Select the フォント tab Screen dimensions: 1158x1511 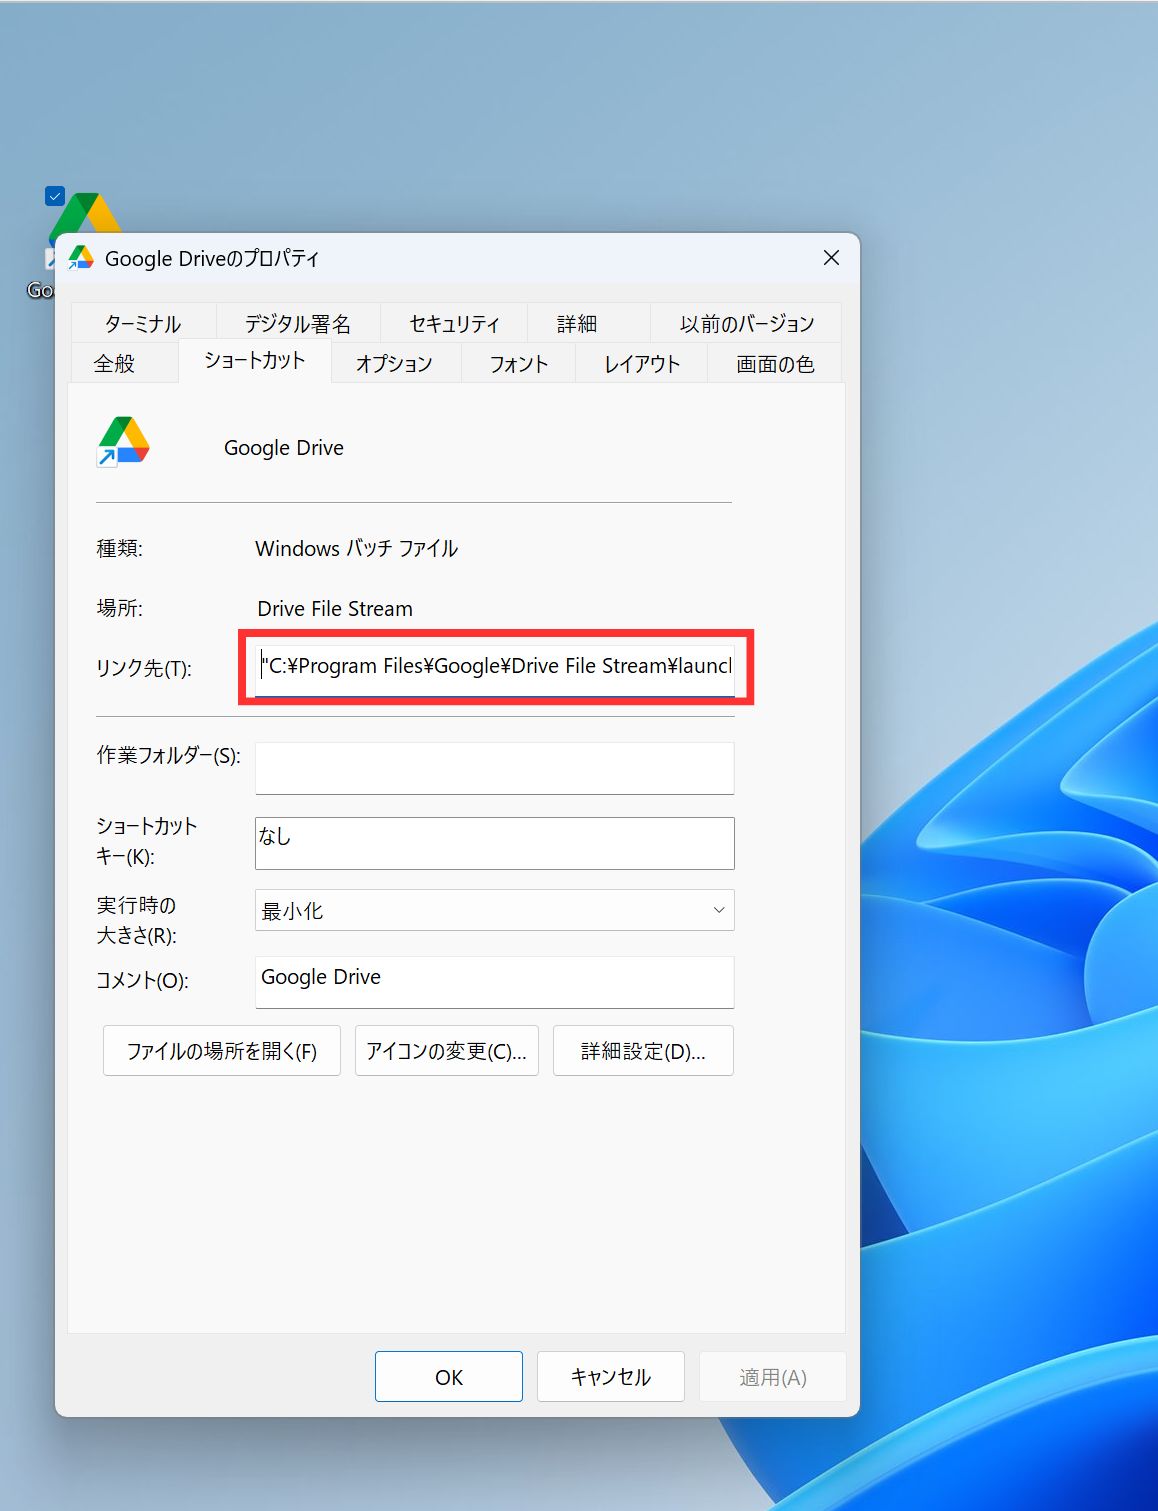517,363
